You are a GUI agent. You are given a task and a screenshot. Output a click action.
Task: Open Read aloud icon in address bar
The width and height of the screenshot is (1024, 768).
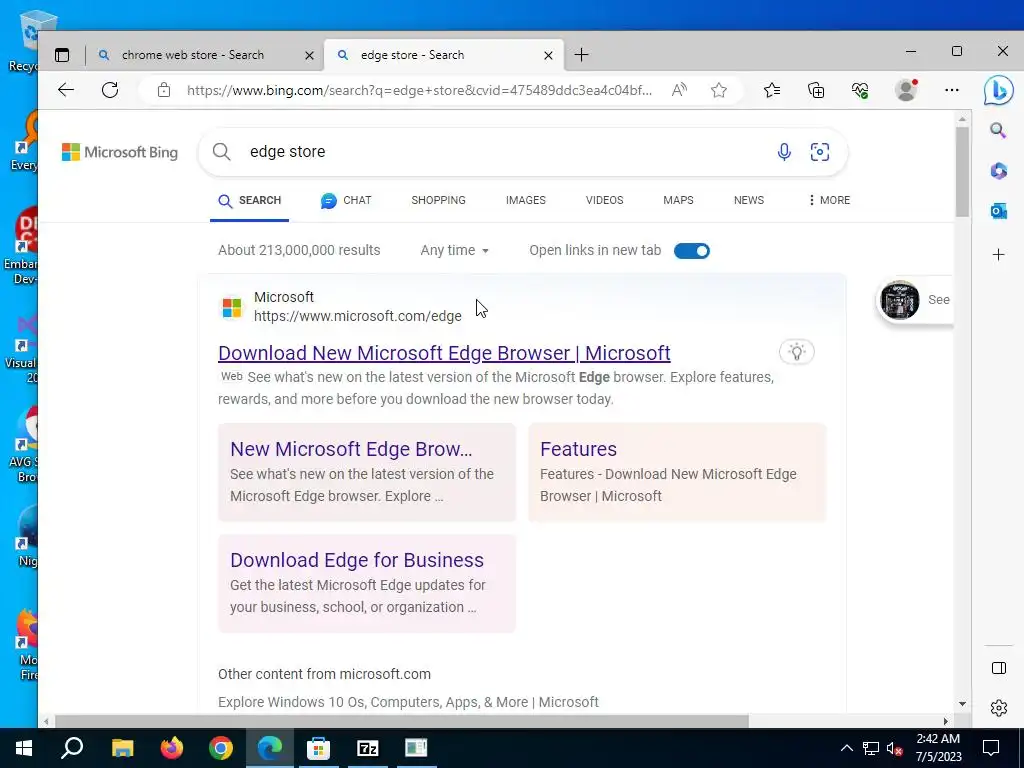[x=679, y=90]
